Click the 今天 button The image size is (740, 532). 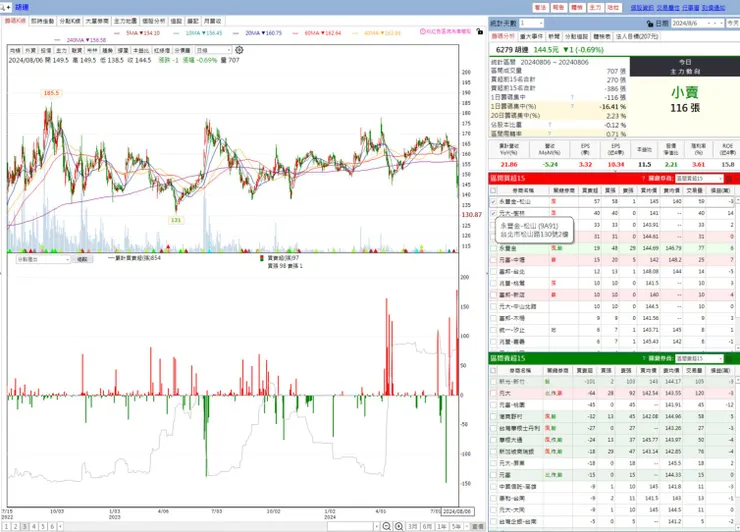(733, 23)
